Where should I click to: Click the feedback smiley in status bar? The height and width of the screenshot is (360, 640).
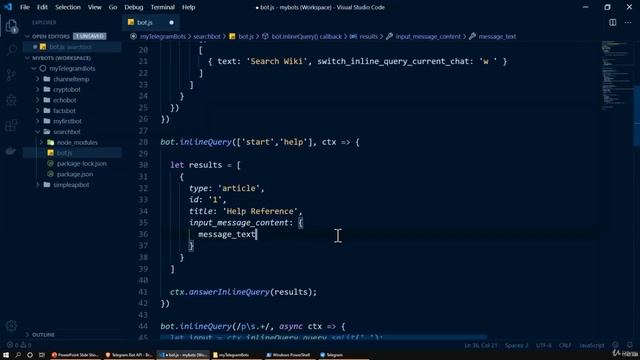click(616, 345)
